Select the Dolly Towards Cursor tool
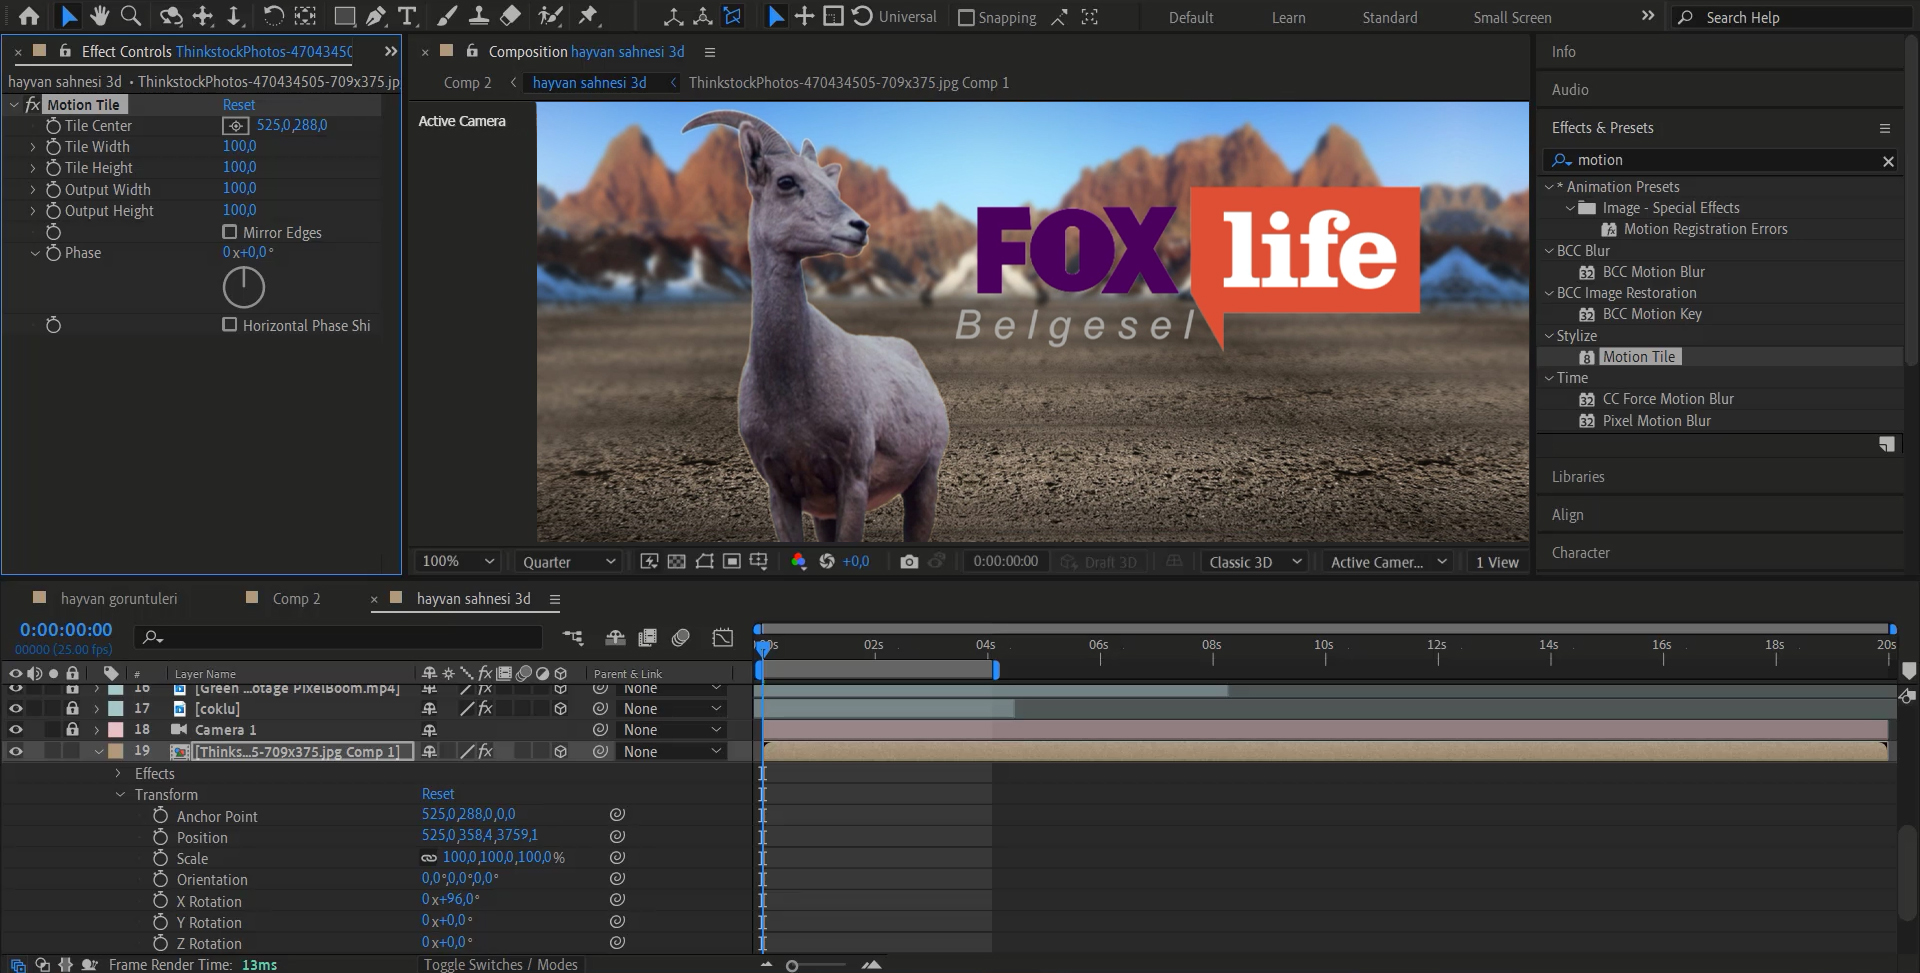 tap(234, 16)
